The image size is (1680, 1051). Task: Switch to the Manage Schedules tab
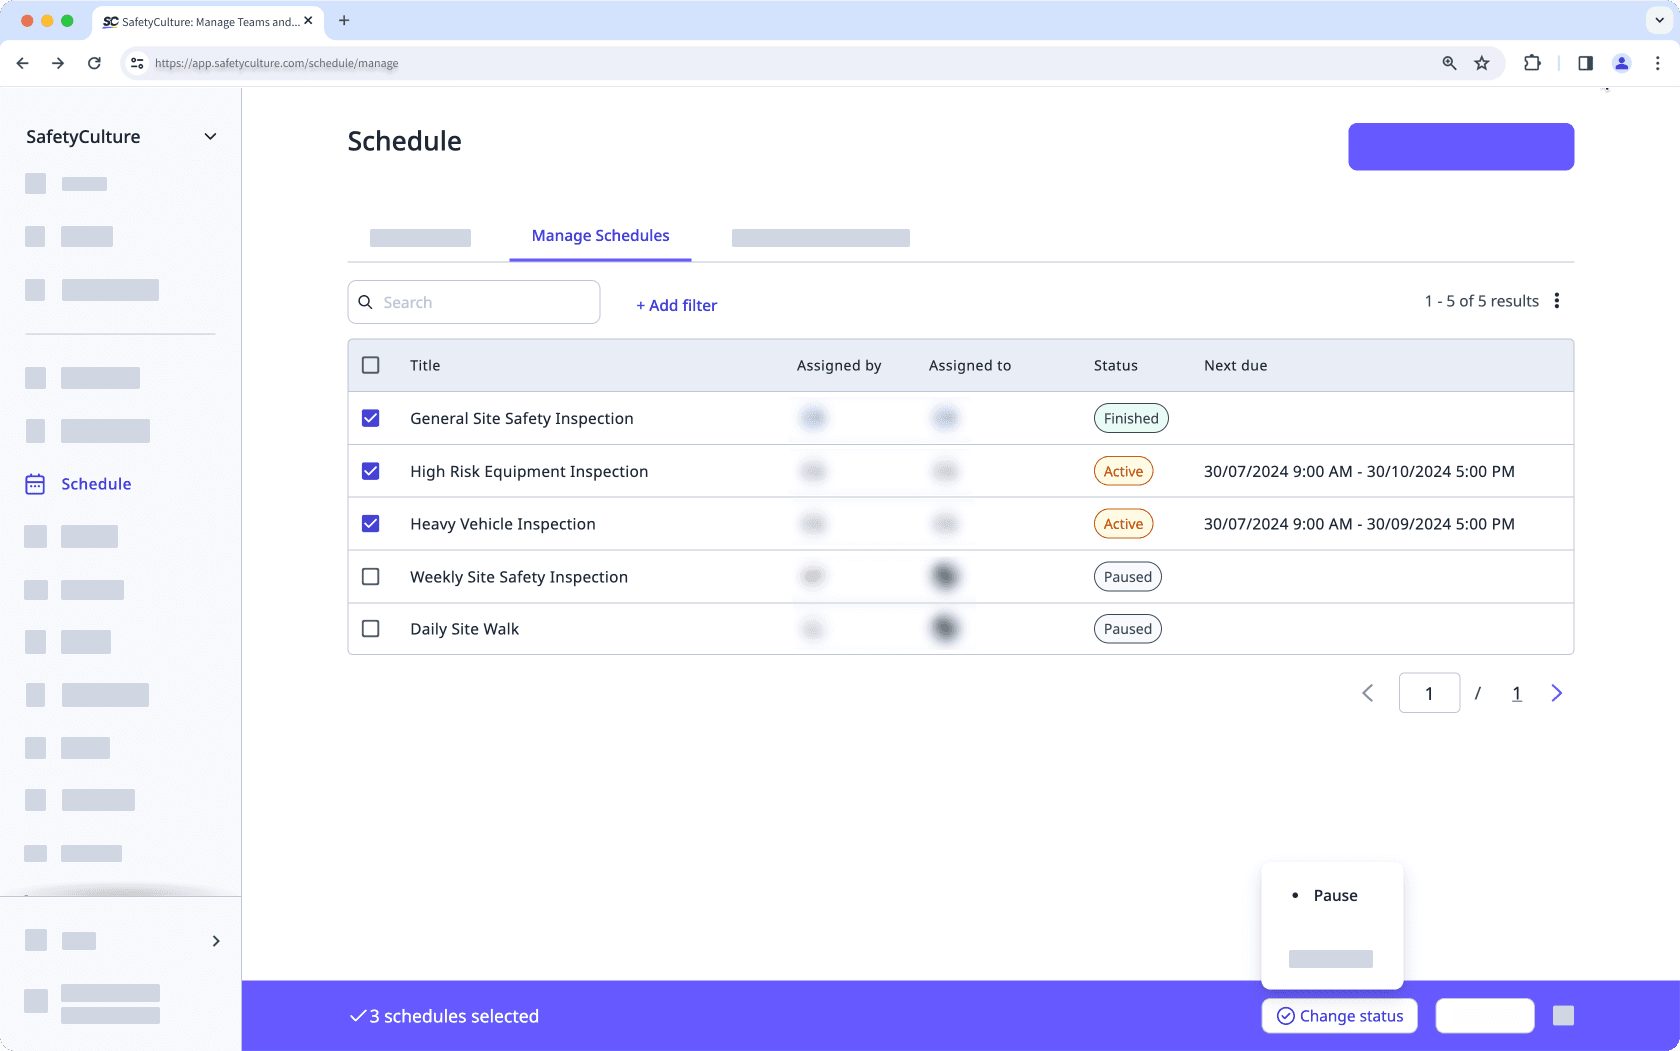600,235
